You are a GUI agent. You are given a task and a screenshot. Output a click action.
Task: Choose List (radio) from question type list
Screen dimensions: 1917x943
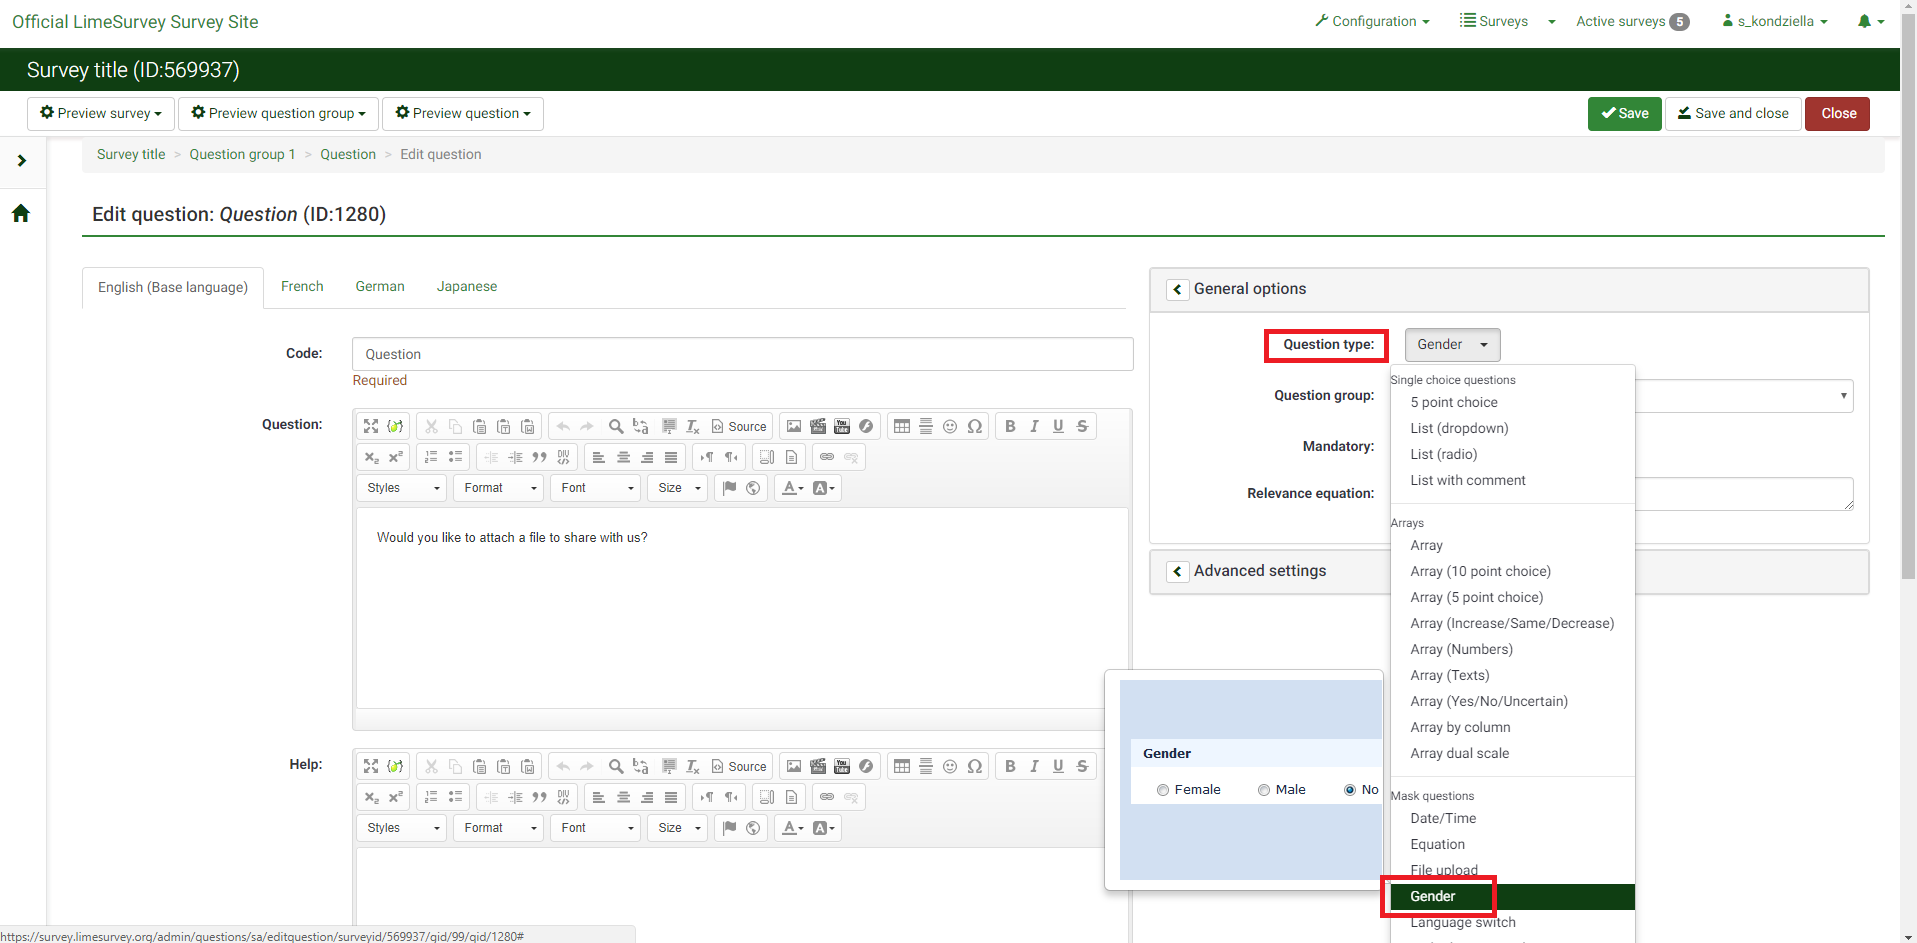(x=1443, y=454)
